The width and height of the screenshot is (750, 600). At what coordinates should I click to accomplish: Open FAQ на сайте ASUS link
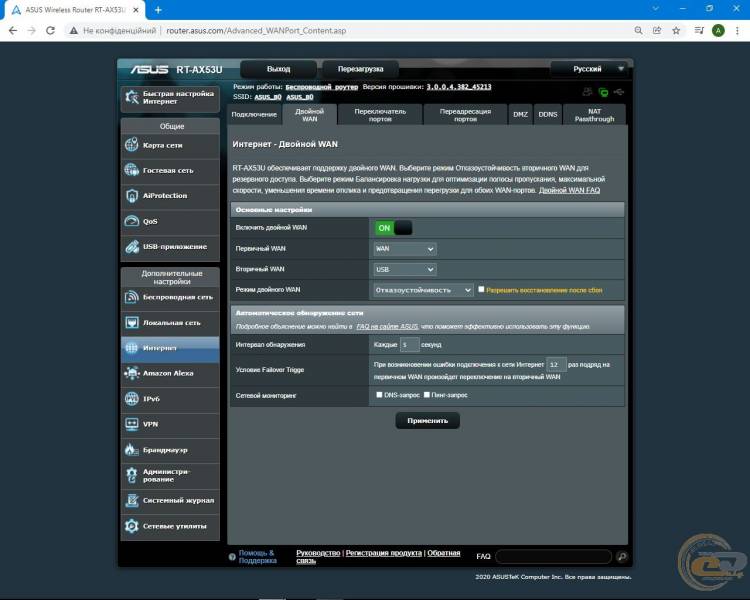point(387,326)
